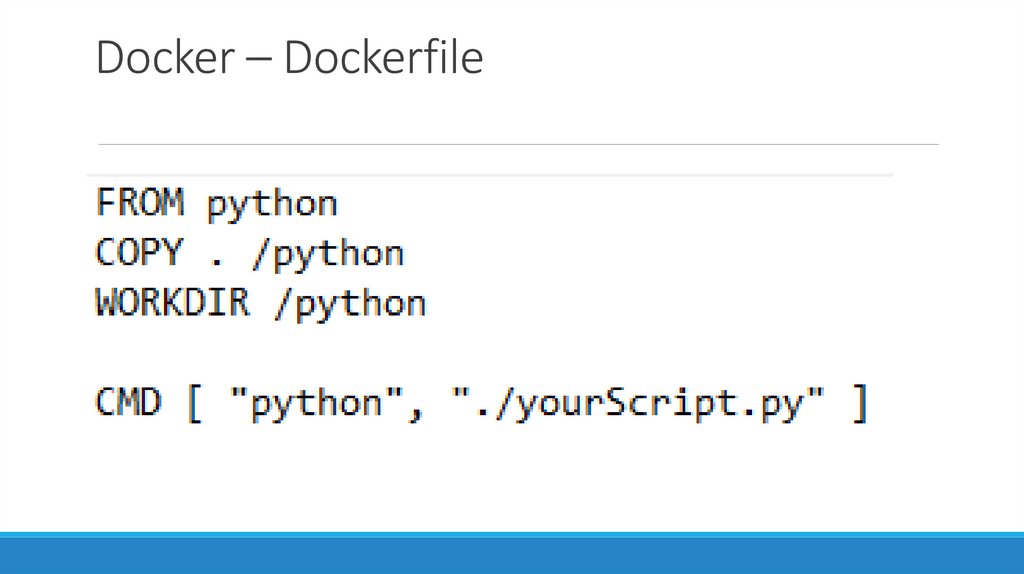Click the blue footer bar of the slide

tap(512, 553)
